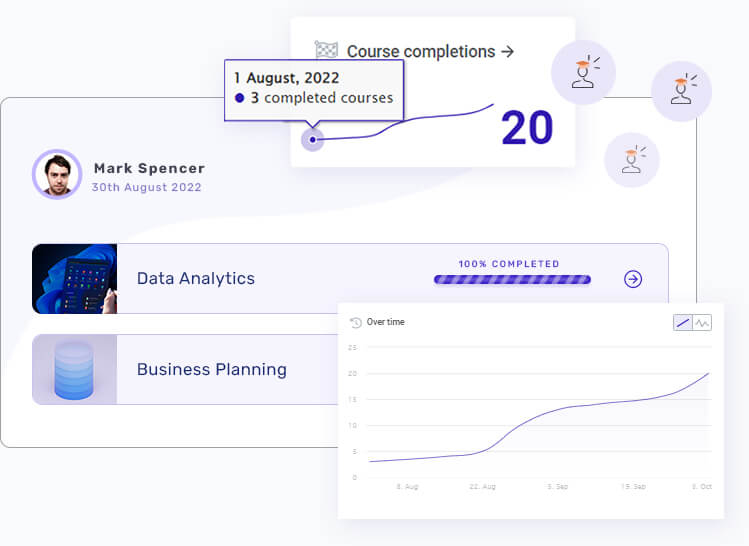Click the graduate icon nearest the number 20
Image resolution: width=749 pixels, height=546 pixels.
(x=583, y=72)
